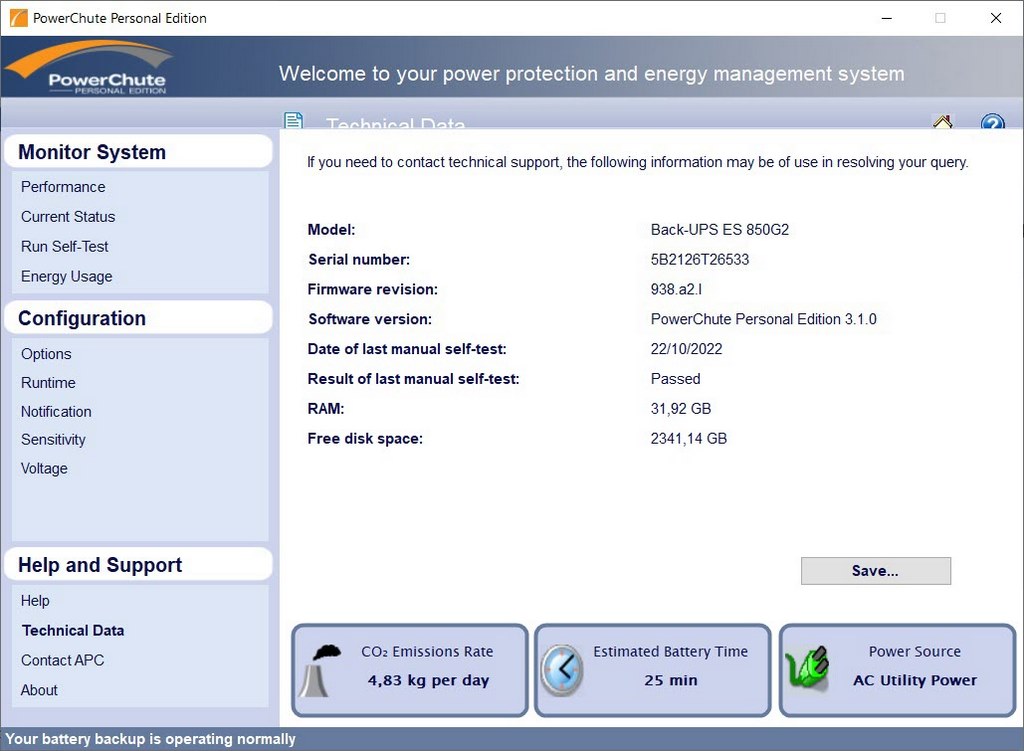Select Notification settings
Screen dimensions: 1024x751
pyautogui.click(x=56, y=411)
